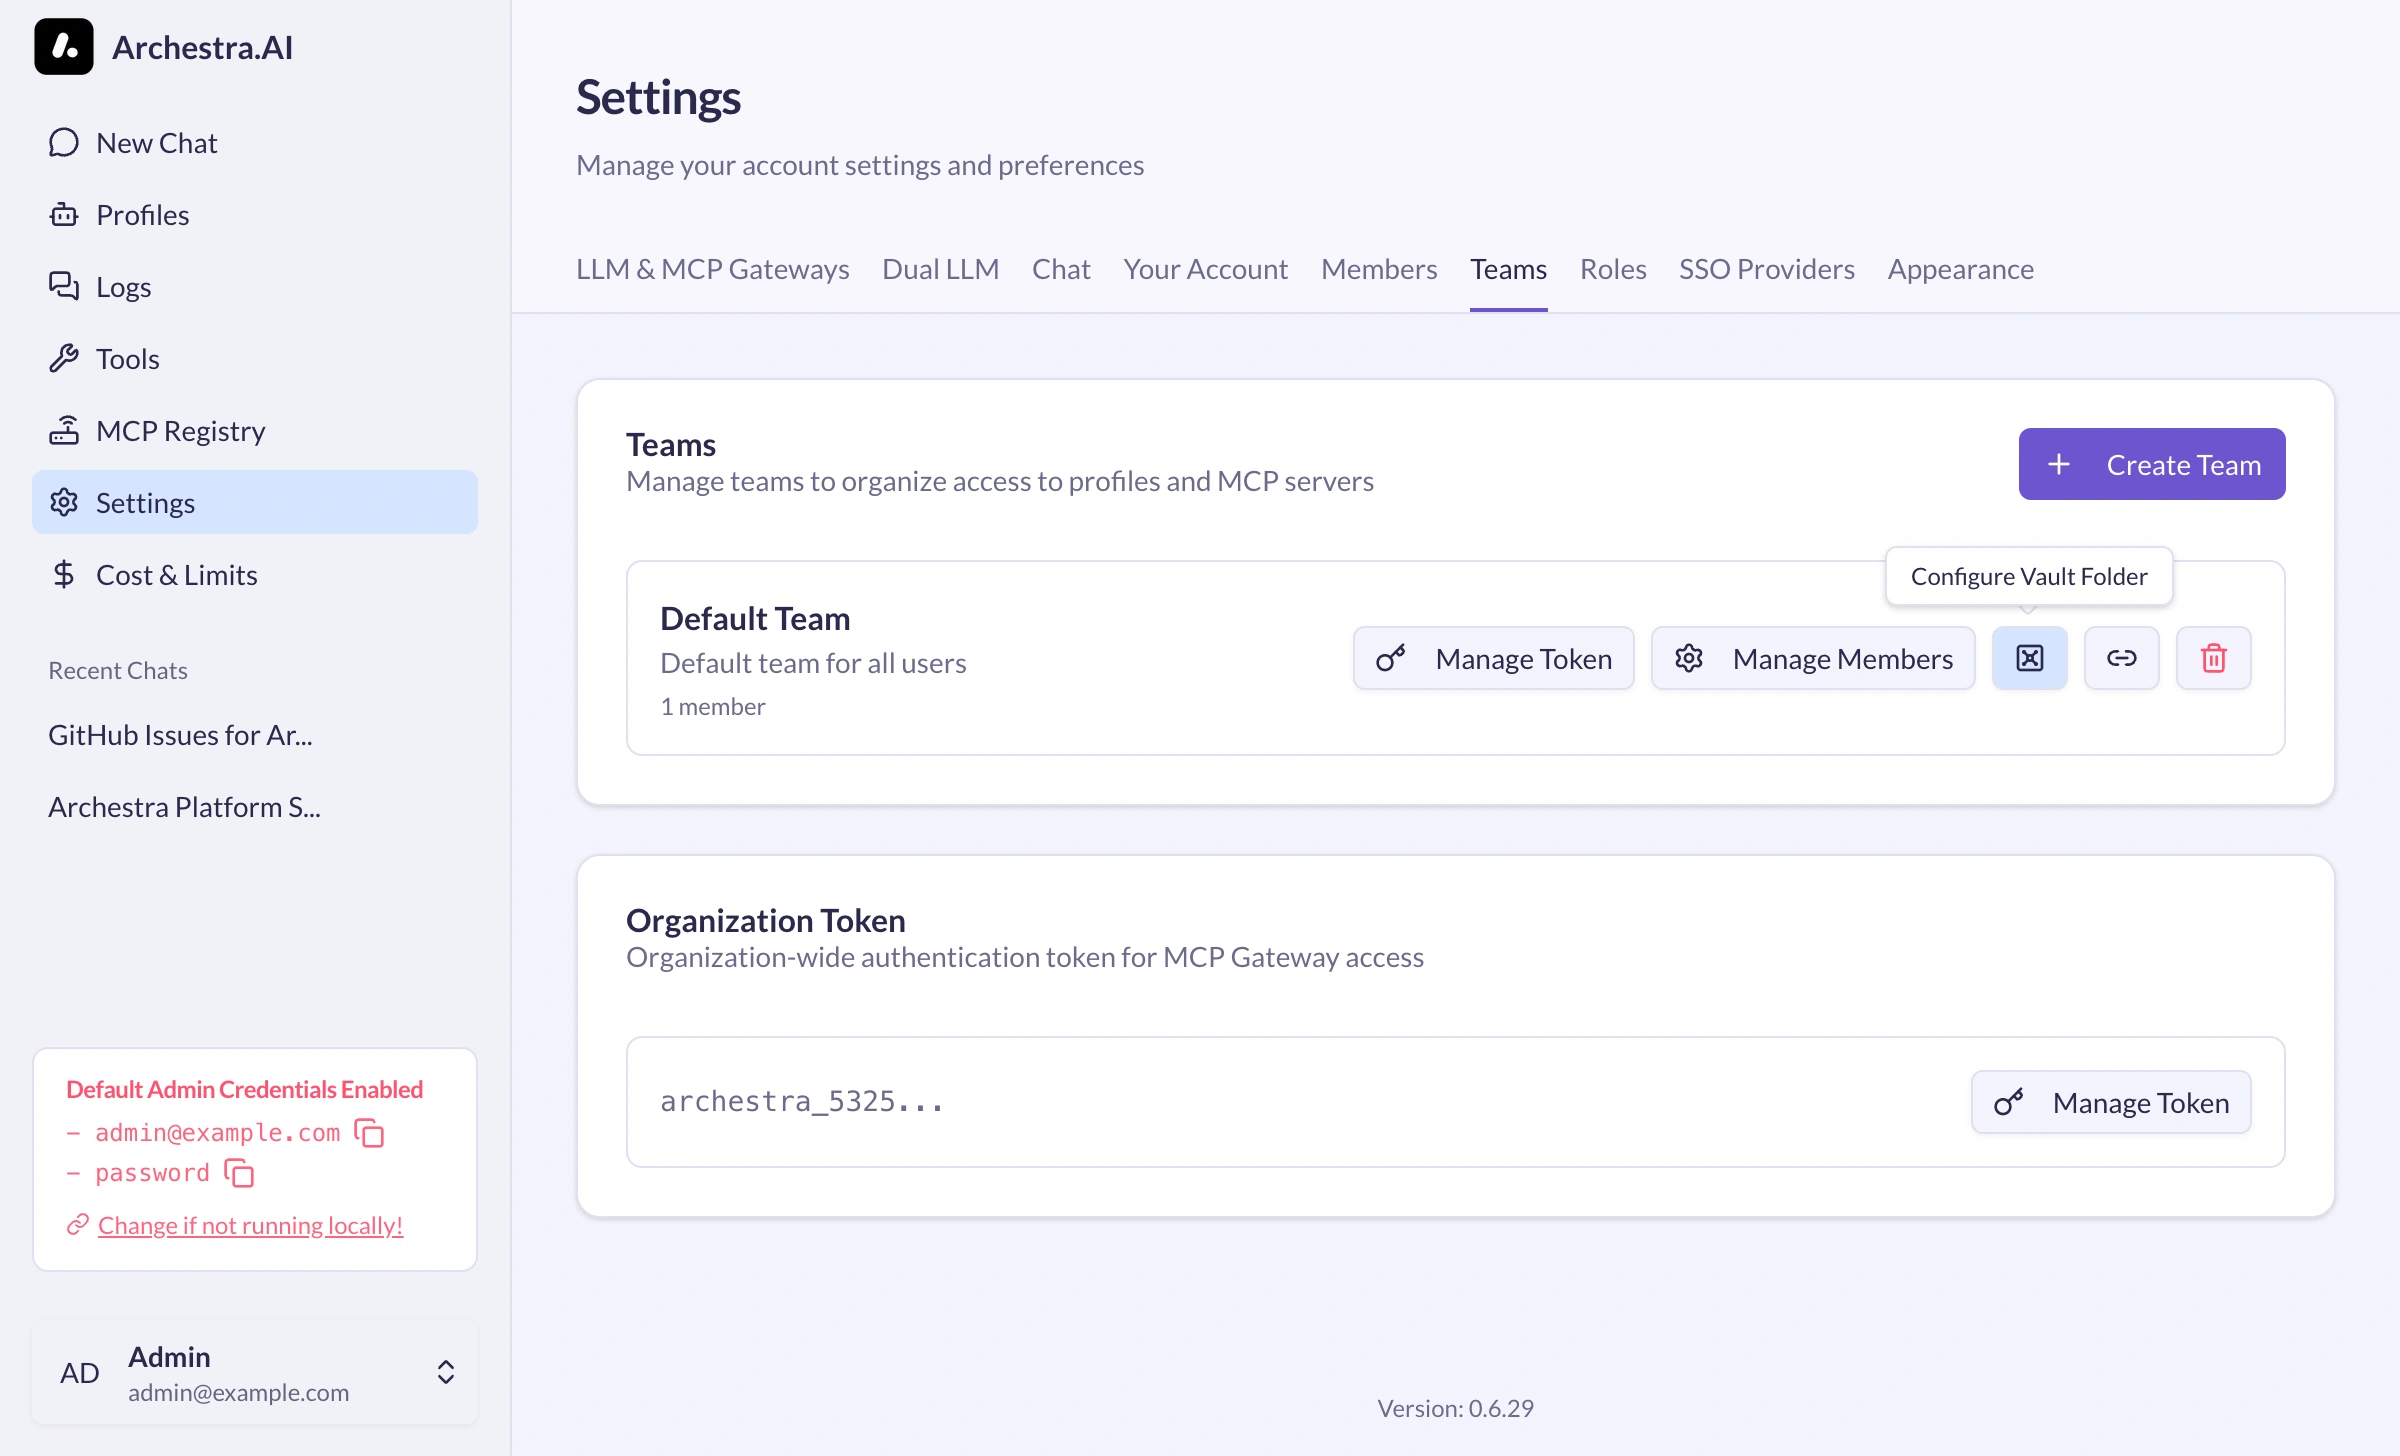Delete Default Team with trash icon

[x=2213, y=658]
